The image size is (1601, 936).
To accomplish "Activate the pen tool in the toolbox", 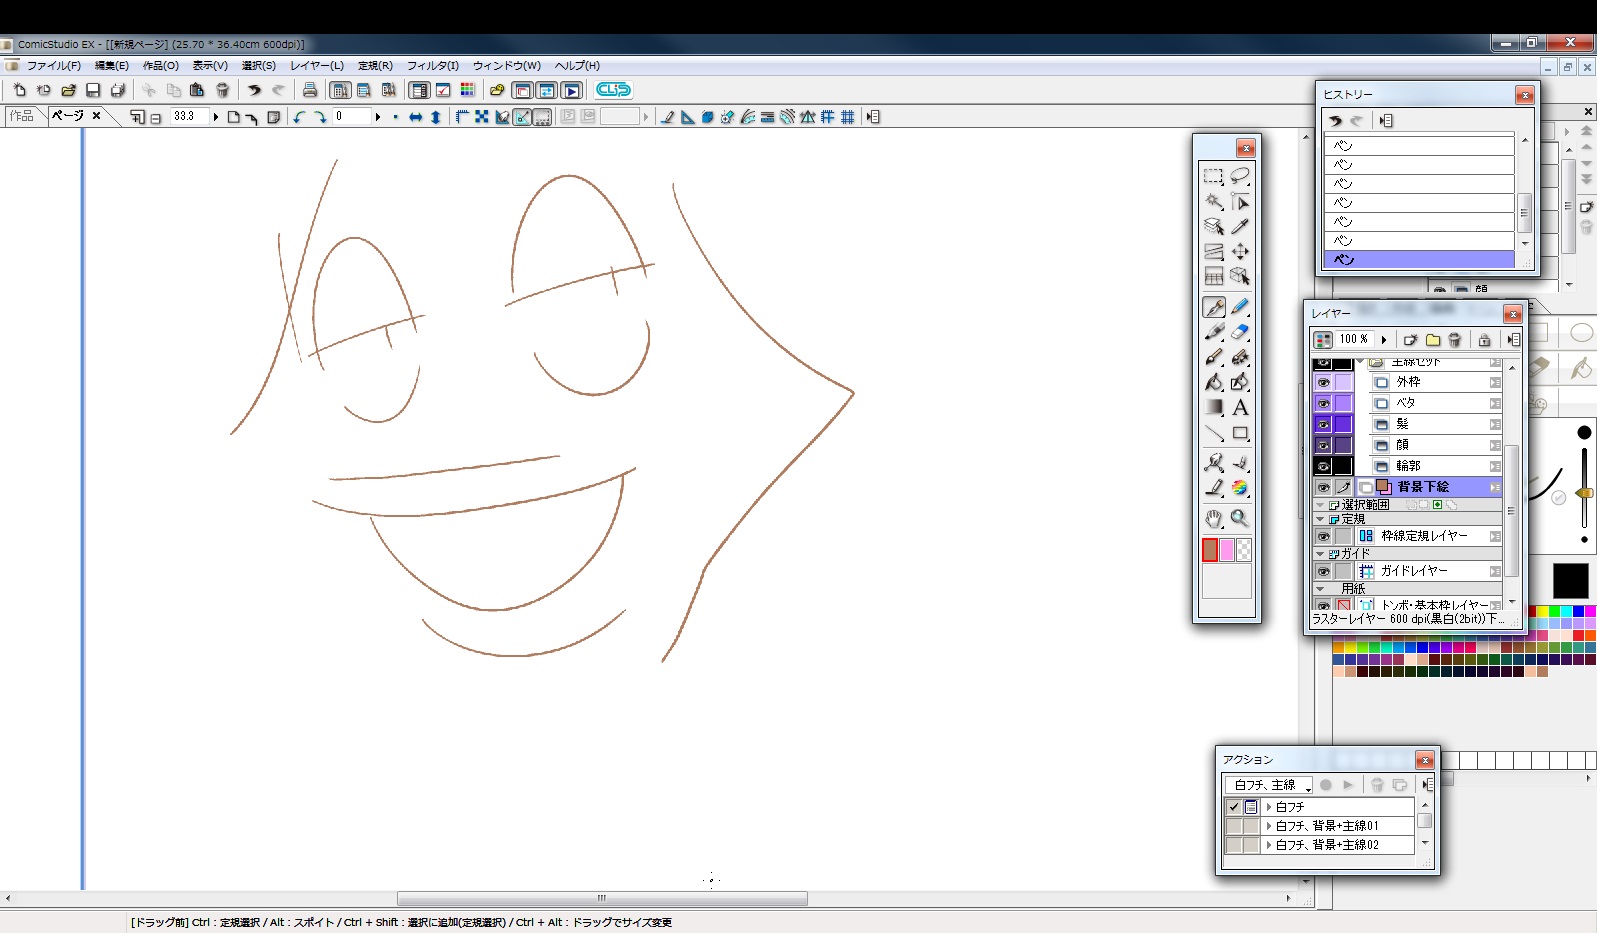I will [1213, 307].
